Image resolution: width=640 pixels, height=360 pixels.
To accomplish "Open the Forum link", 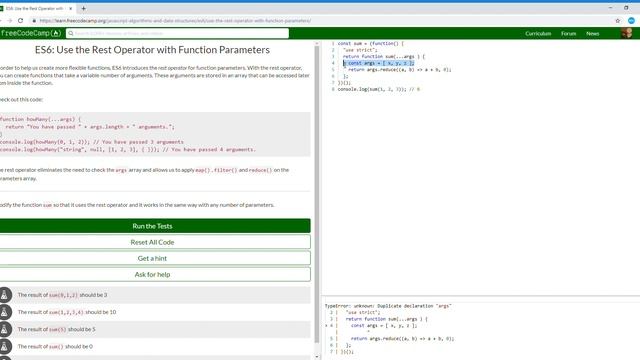I will pos(568,33).
